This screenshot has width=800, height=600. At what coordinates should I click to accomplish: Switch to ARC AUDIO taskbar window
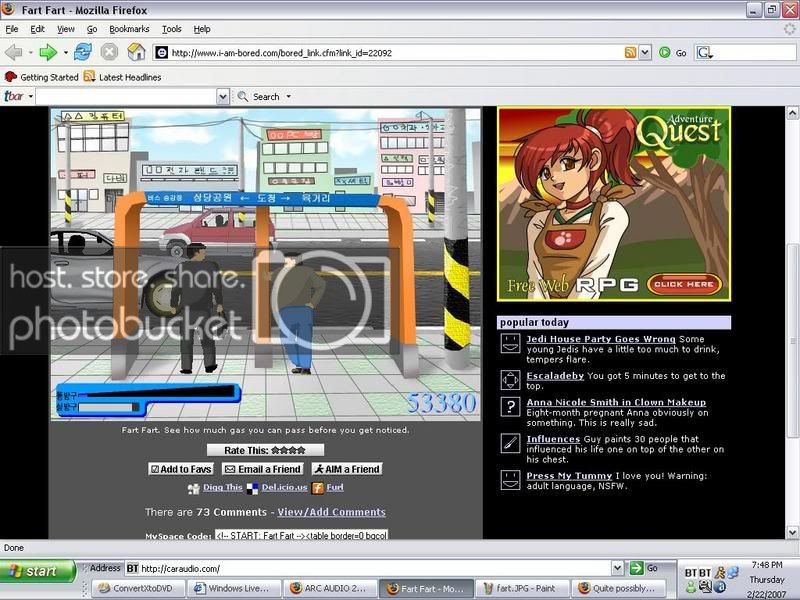pos(330,588)
